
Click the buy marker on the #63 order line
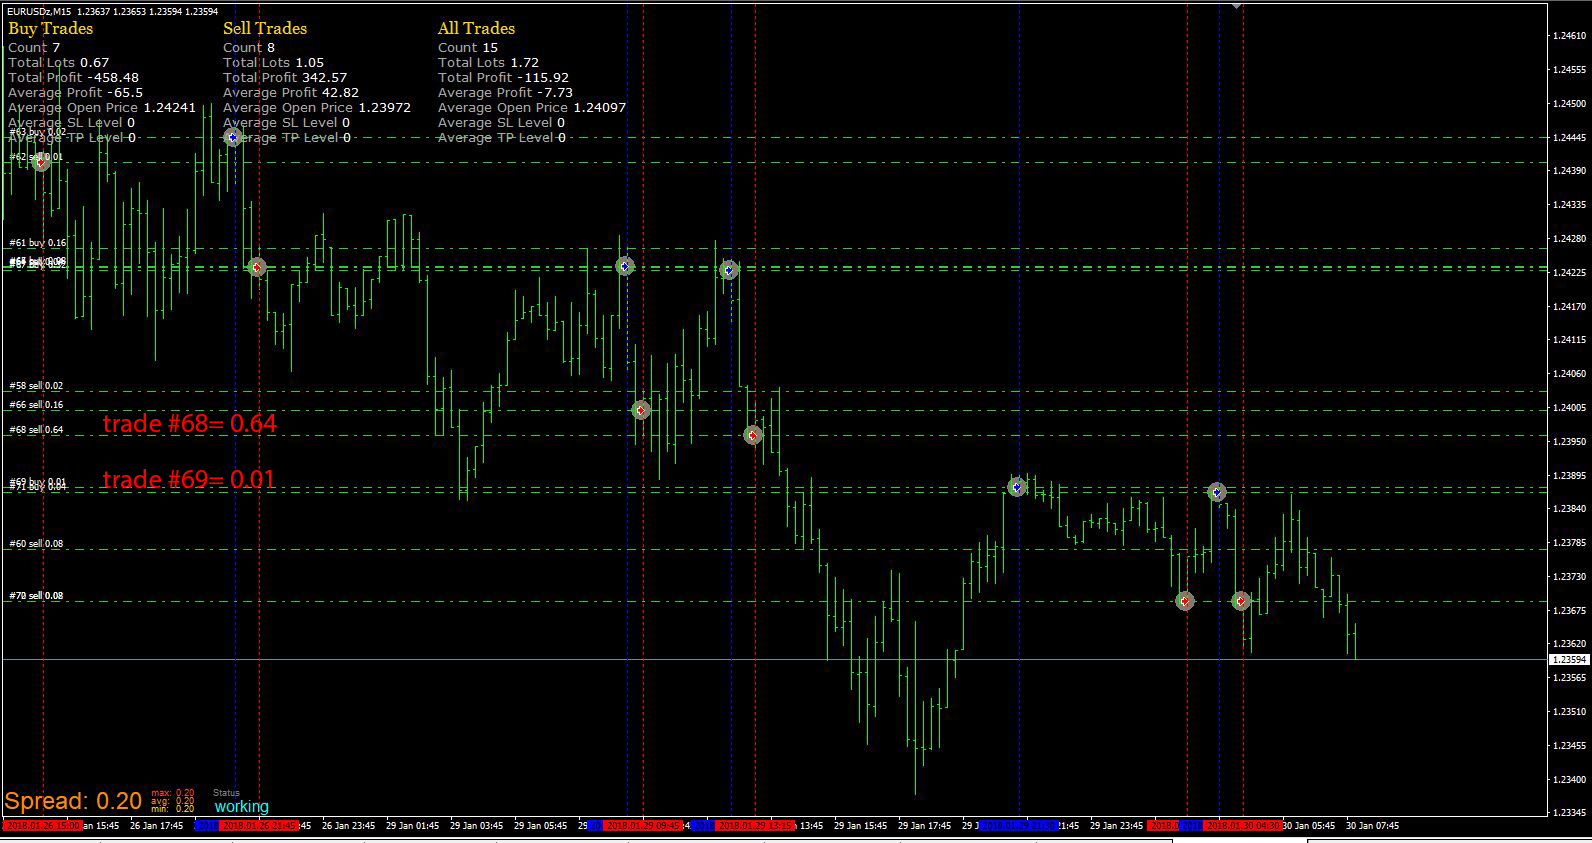point(233,137)
